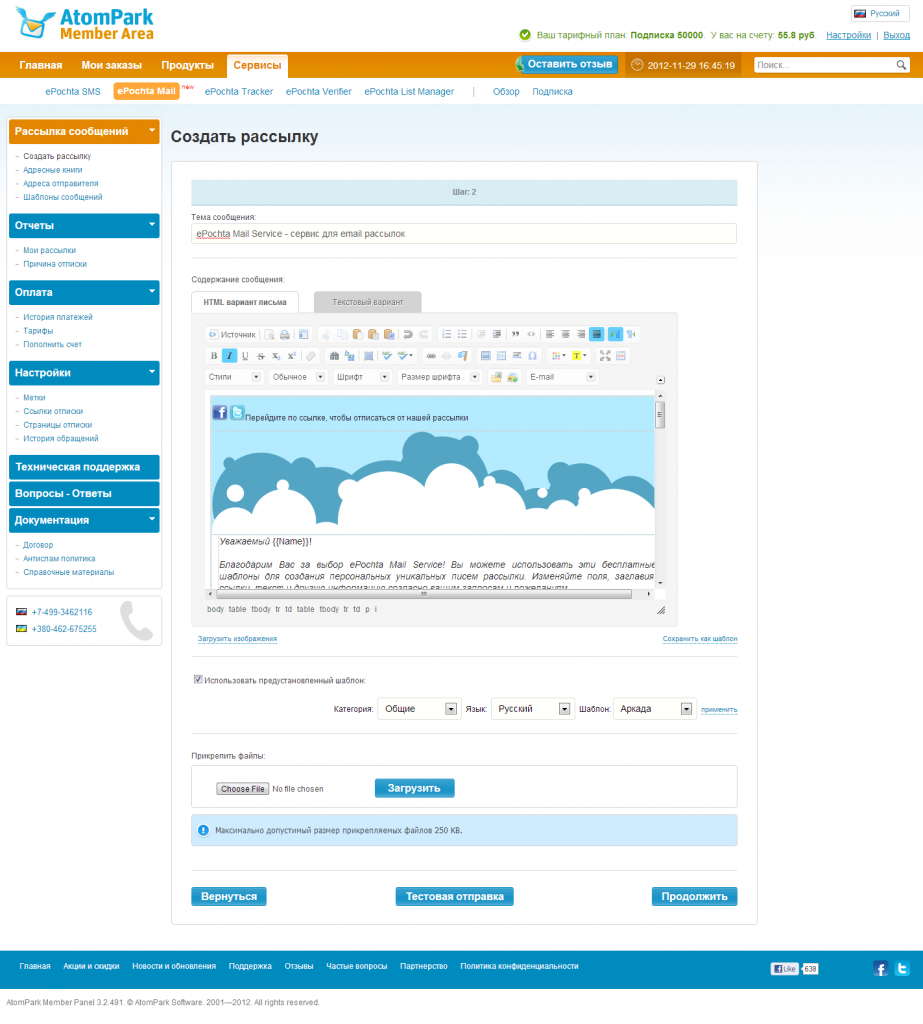The image size is (923, 1024).
Task: Click the Facebook icon in the footer
Action: 880,968
